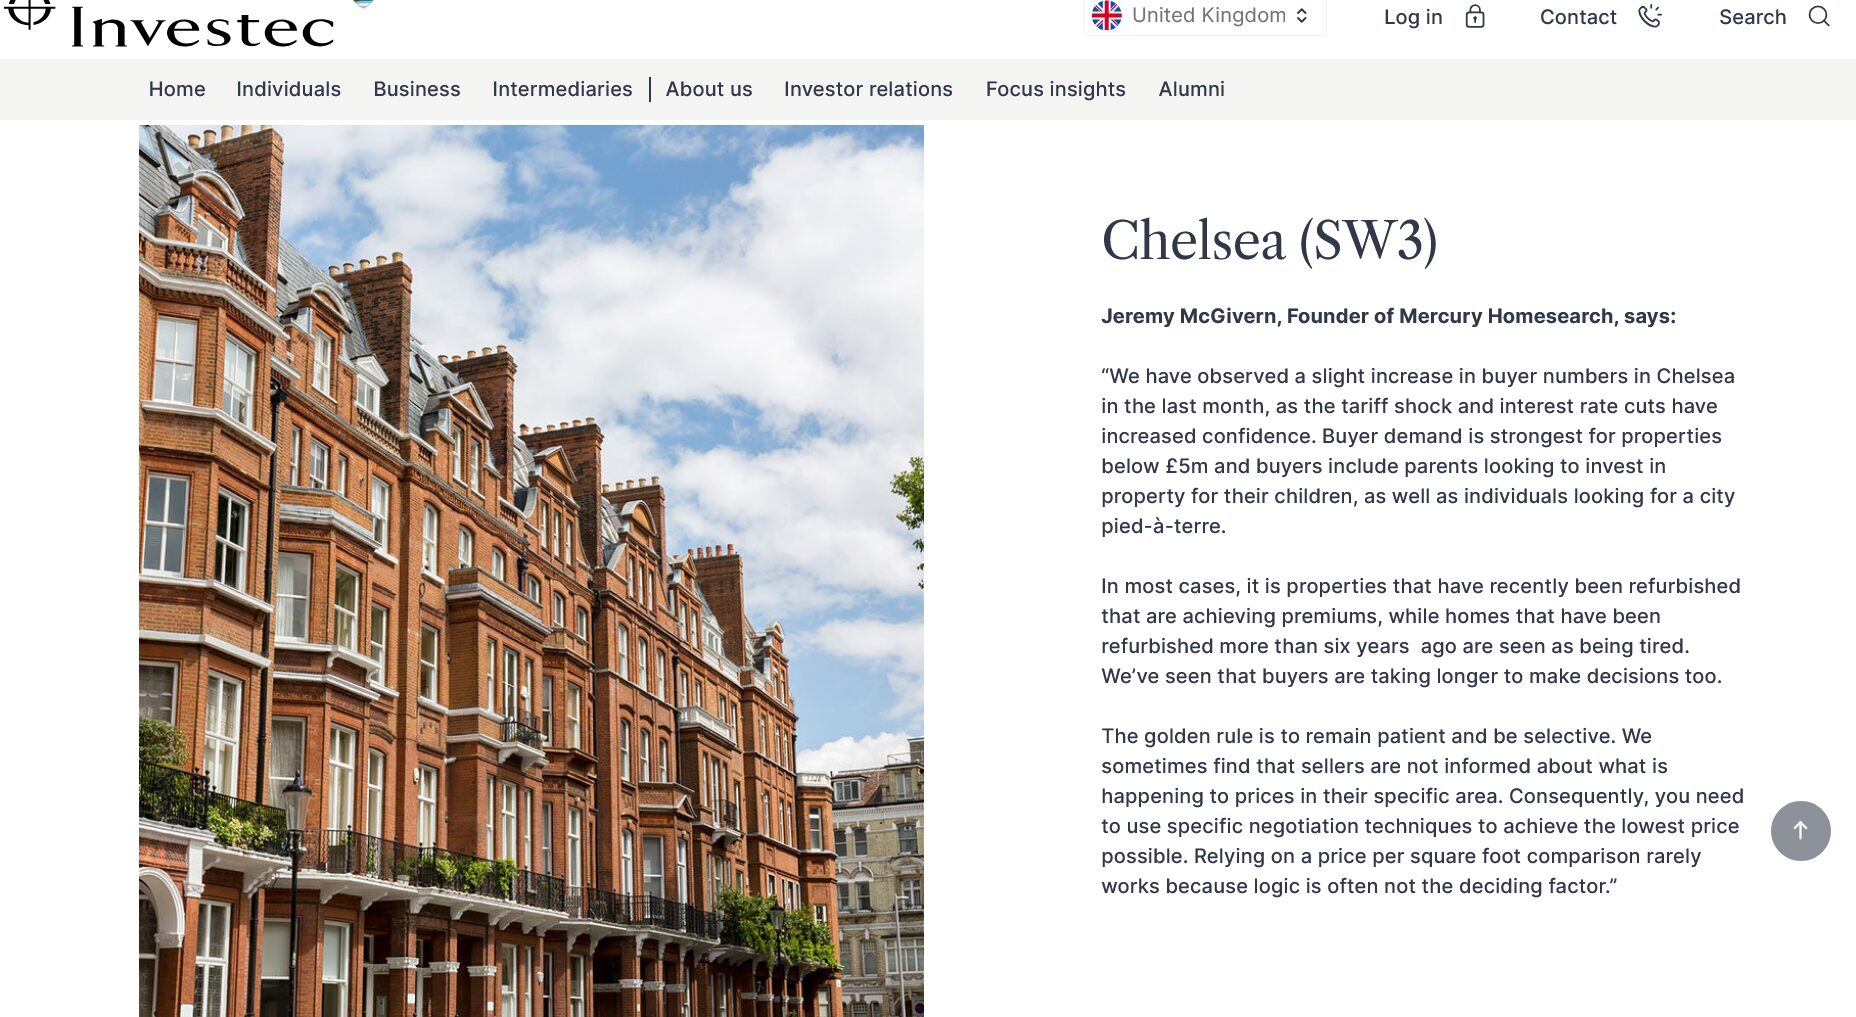
Task: Click the search magnifier icon
Action: coord(1819,16)
